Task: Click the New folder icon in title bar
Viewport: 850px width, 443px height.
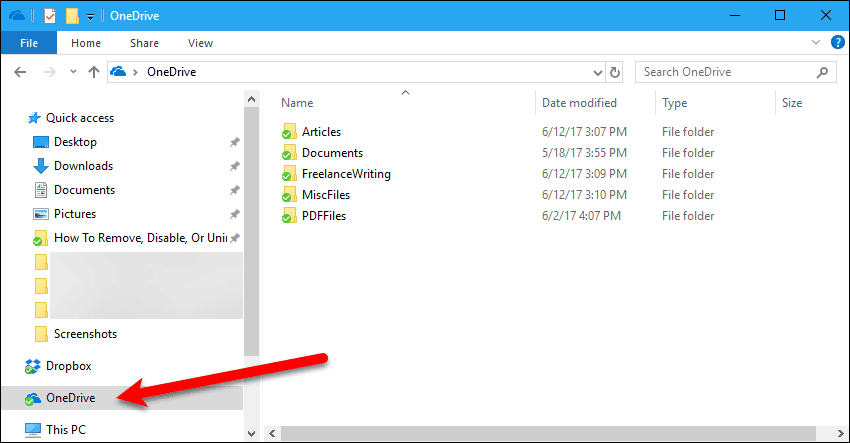Action: [x=72, y=15]
